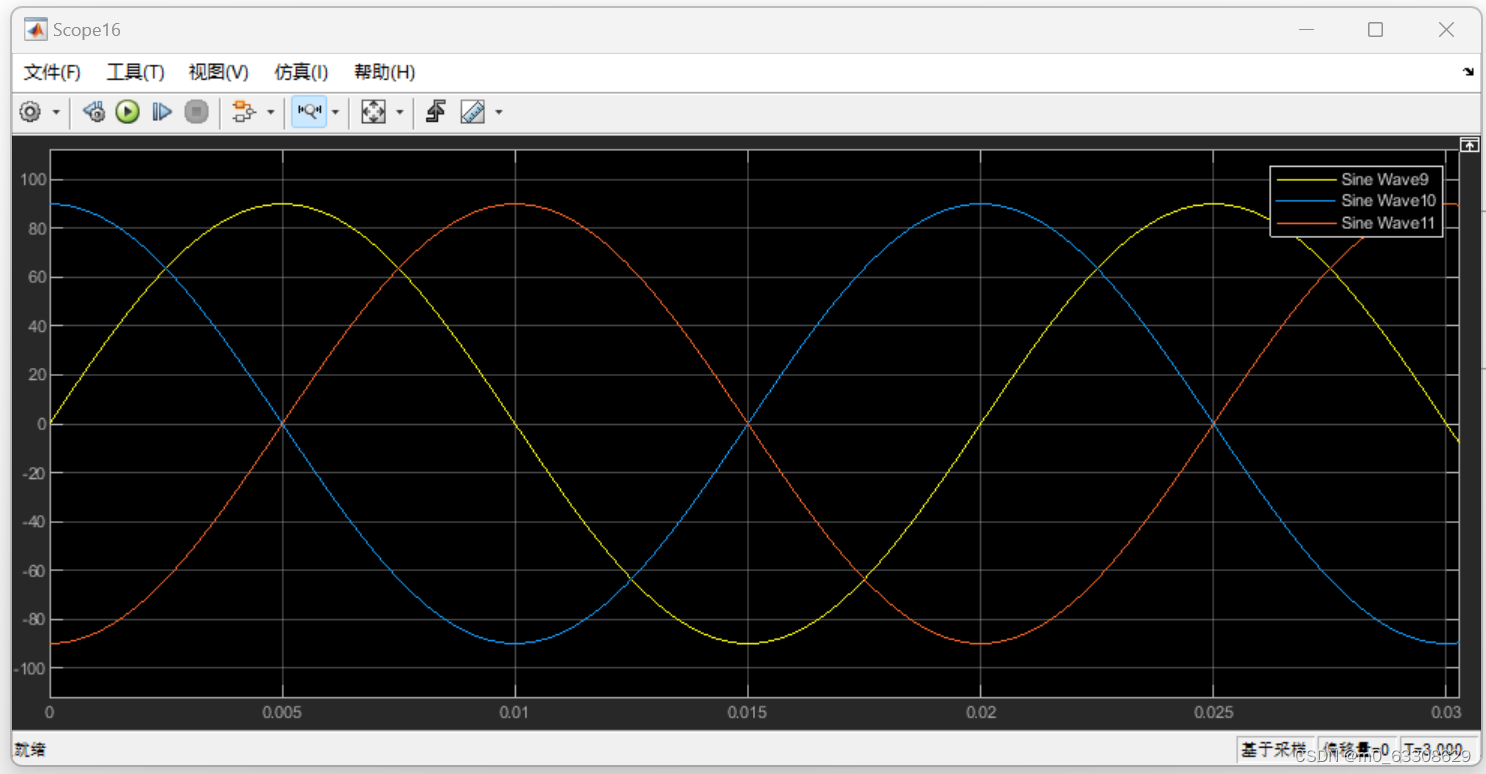Open the scope configuration properties gear
Image resolution: width=1486 pixels, height=774 pixels.
(31, 112)
